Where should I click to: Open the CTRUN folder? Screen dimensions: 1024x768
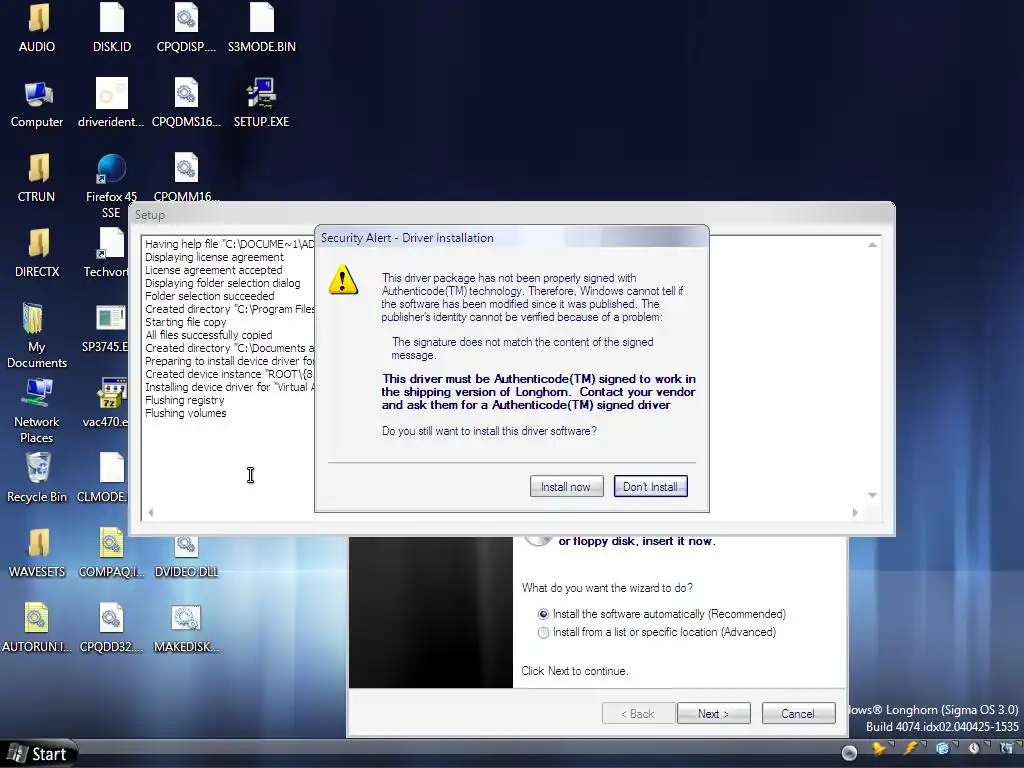tap(37, 179)
